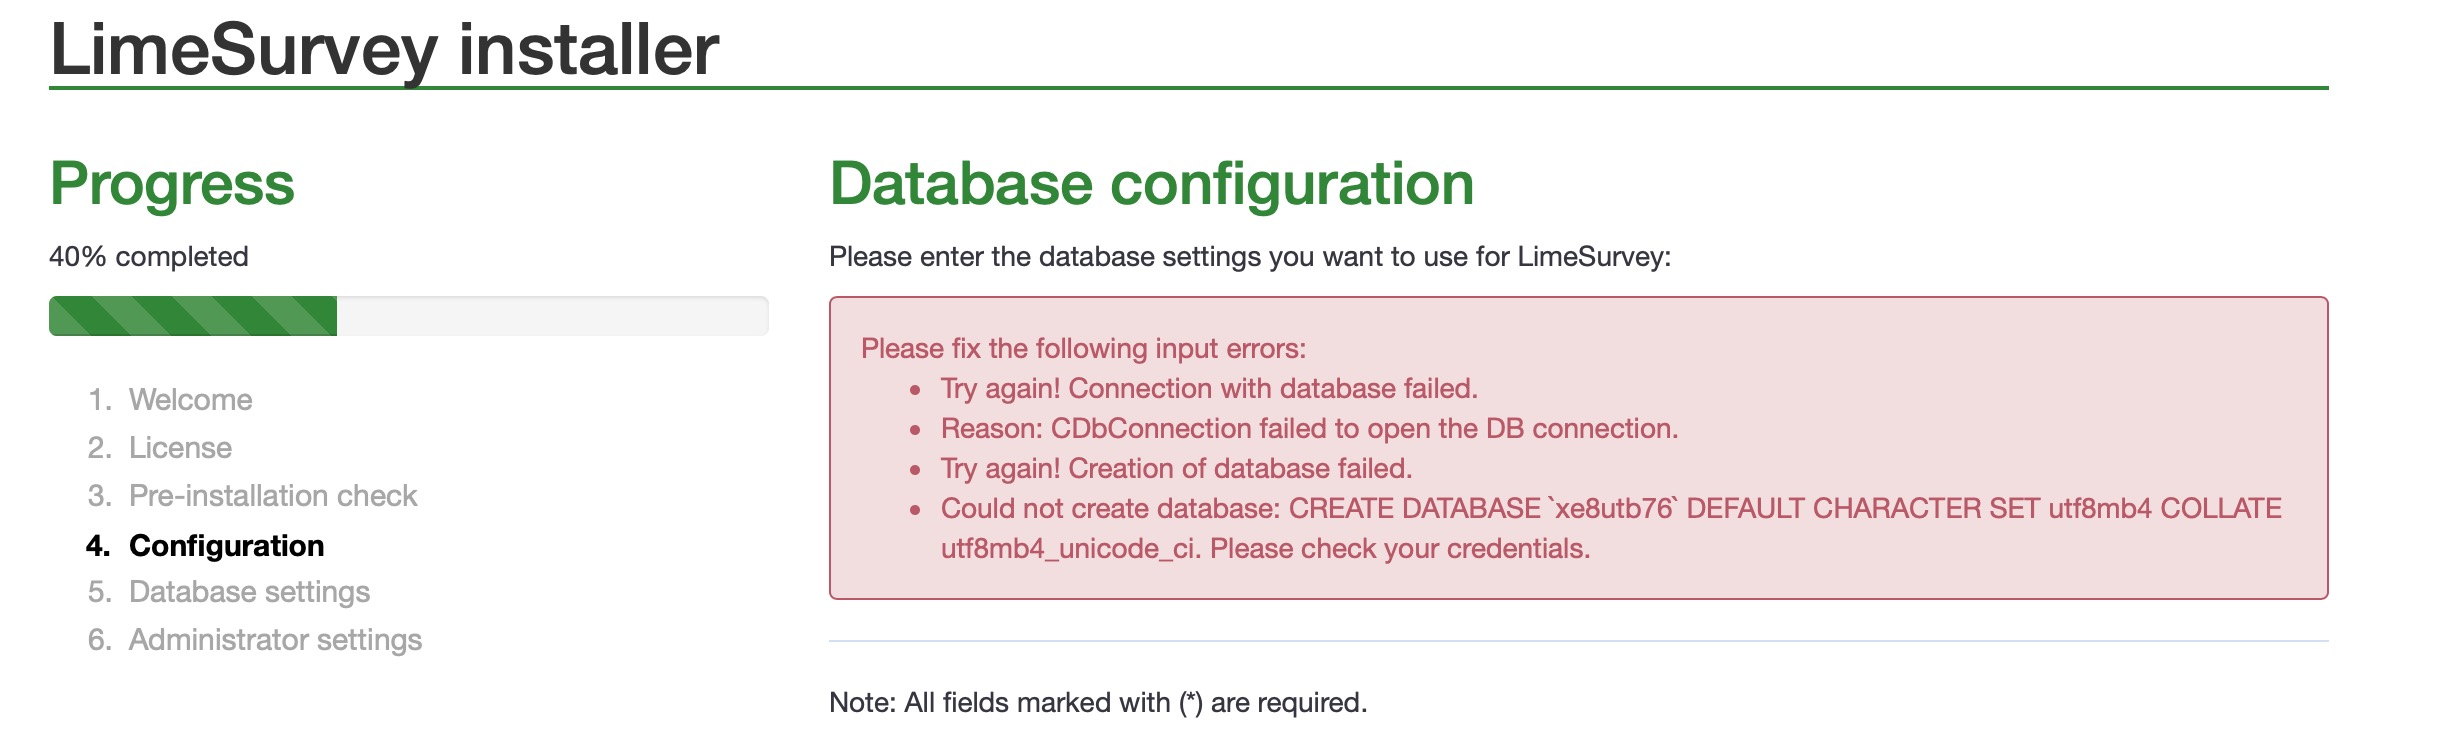Click the Progress heading
2446x730 pixels.
172,184
